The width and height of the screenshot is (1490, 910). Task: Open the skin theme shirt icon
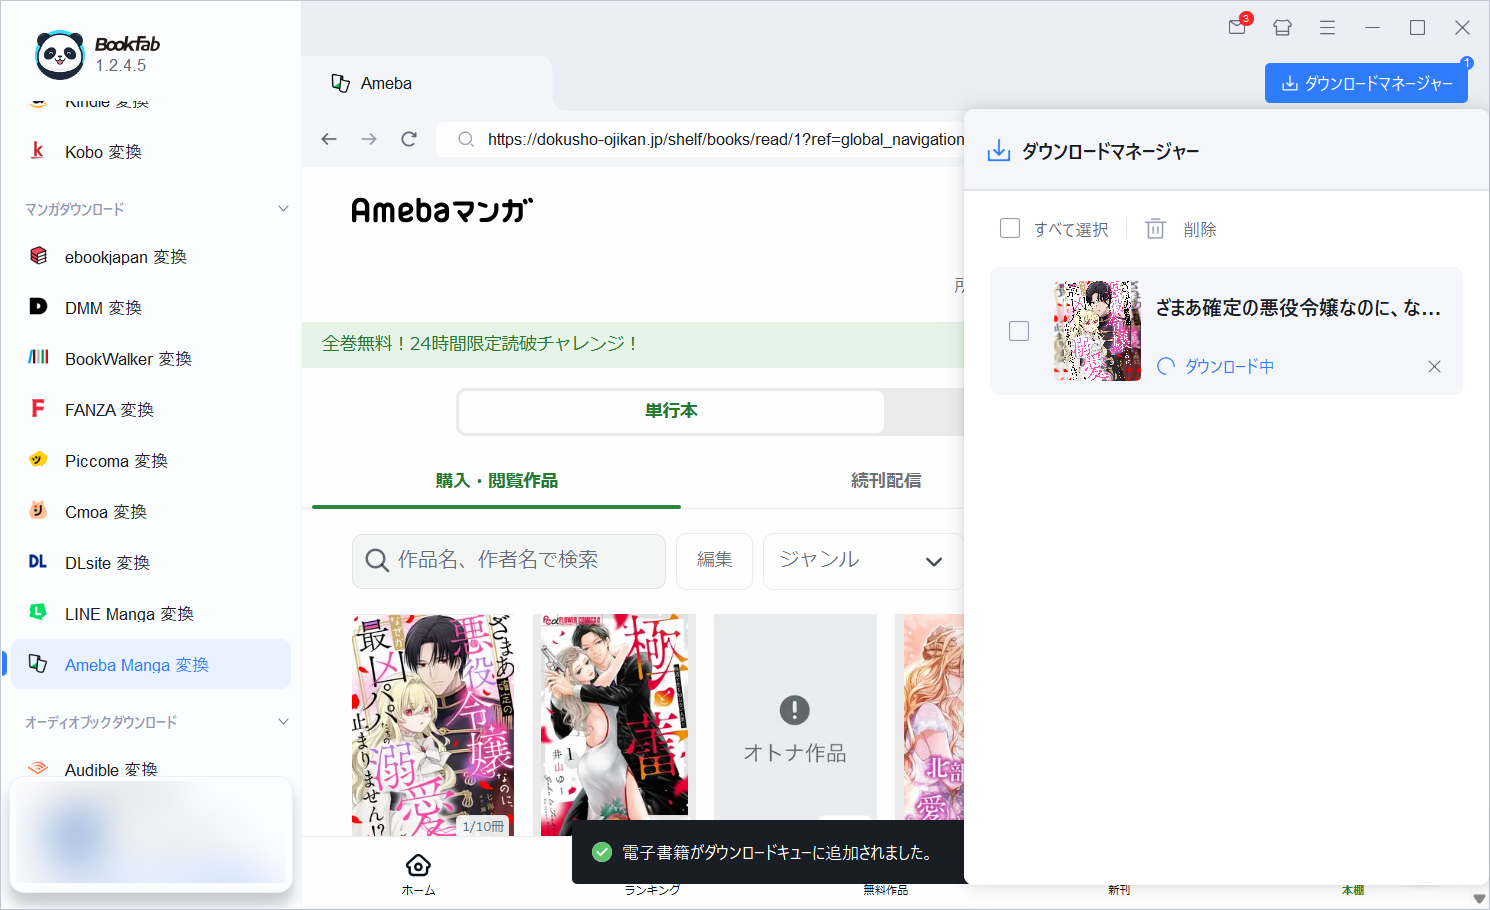click(1283, 27)
